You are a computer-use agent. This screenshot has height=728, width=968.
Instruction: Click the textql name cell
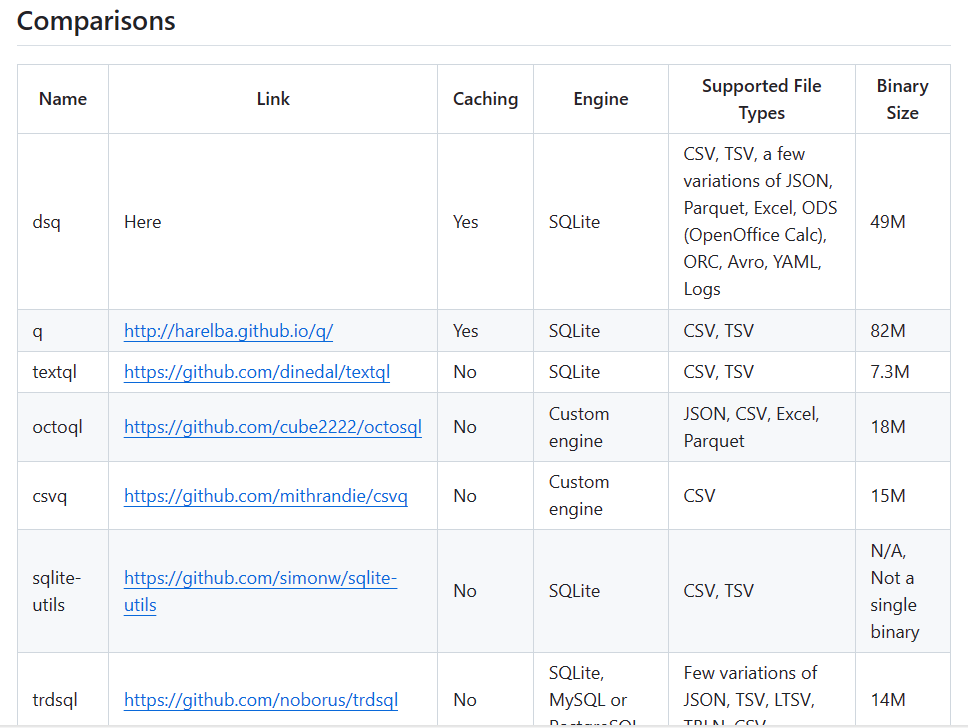[54, 372]
